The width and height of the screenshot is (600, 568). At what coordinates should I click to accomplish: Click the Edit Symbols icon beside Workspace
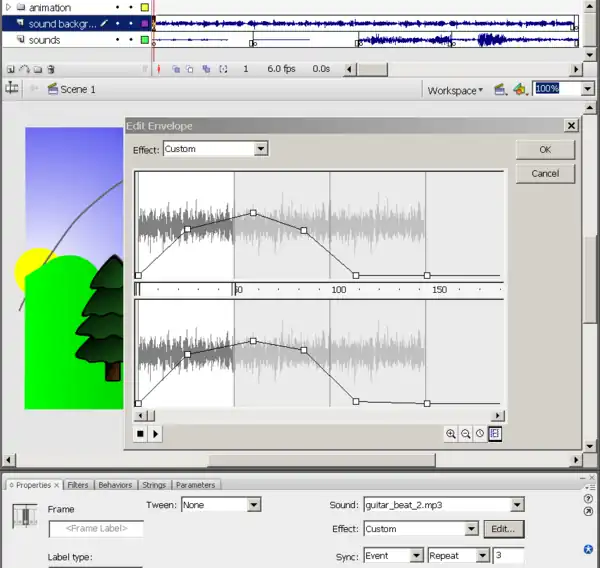pyautogui.click(x=520, y=89)
